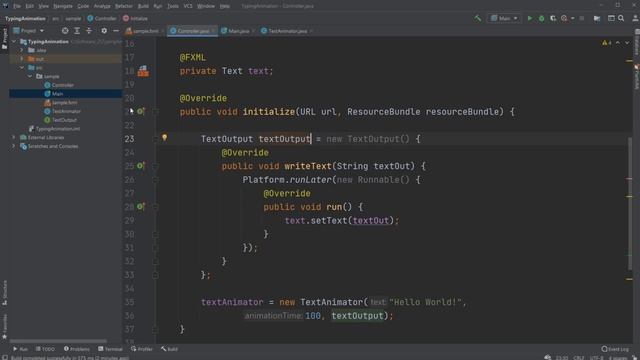The width and height of the screenshot is (640, 360).
Task: Click the Build Project hammer icon
Action: point(477,18)
